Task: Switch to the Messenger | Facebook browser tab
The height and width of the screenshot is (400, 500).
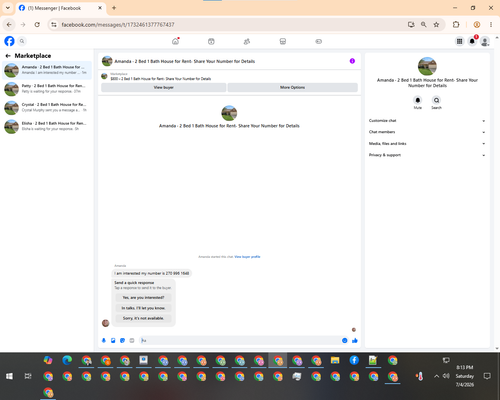Action: pyautogui.click(x=61, y=8)
